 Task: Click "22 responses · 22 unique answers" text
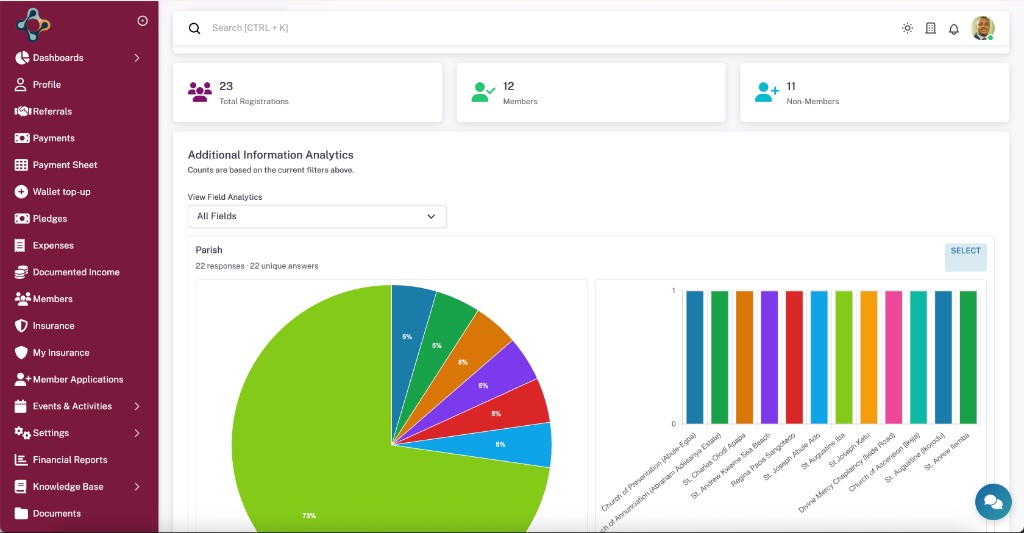257,266
